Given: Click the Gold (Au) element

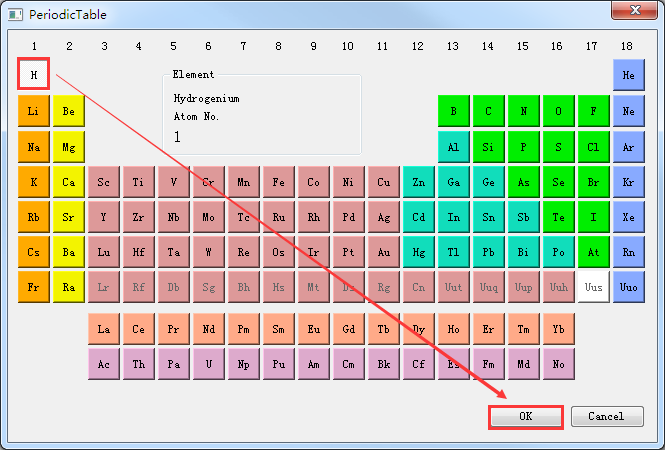Looking at the screenshot, I should pyautogui.click(x=384, y=252).
